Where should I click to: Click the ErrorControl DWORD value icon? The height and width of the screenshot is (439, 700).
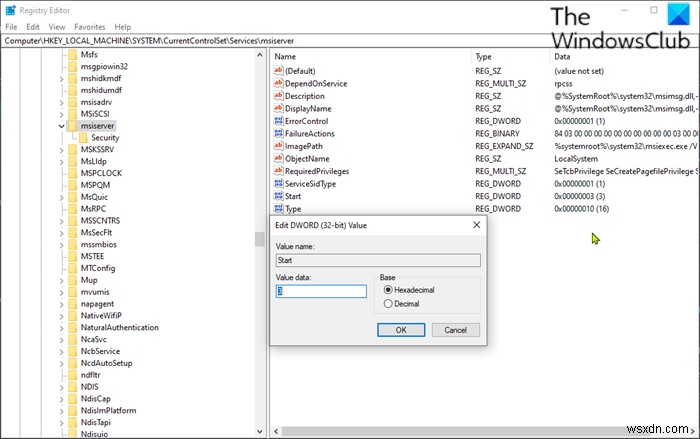(279, 121)
